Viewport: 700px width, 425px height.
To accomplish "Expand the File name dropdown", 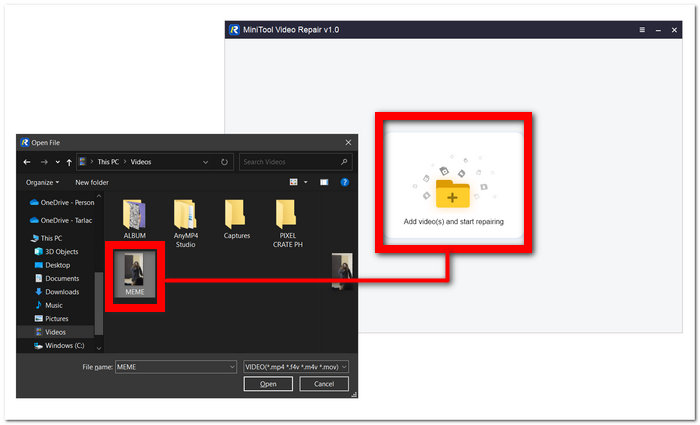I will 232,367.
